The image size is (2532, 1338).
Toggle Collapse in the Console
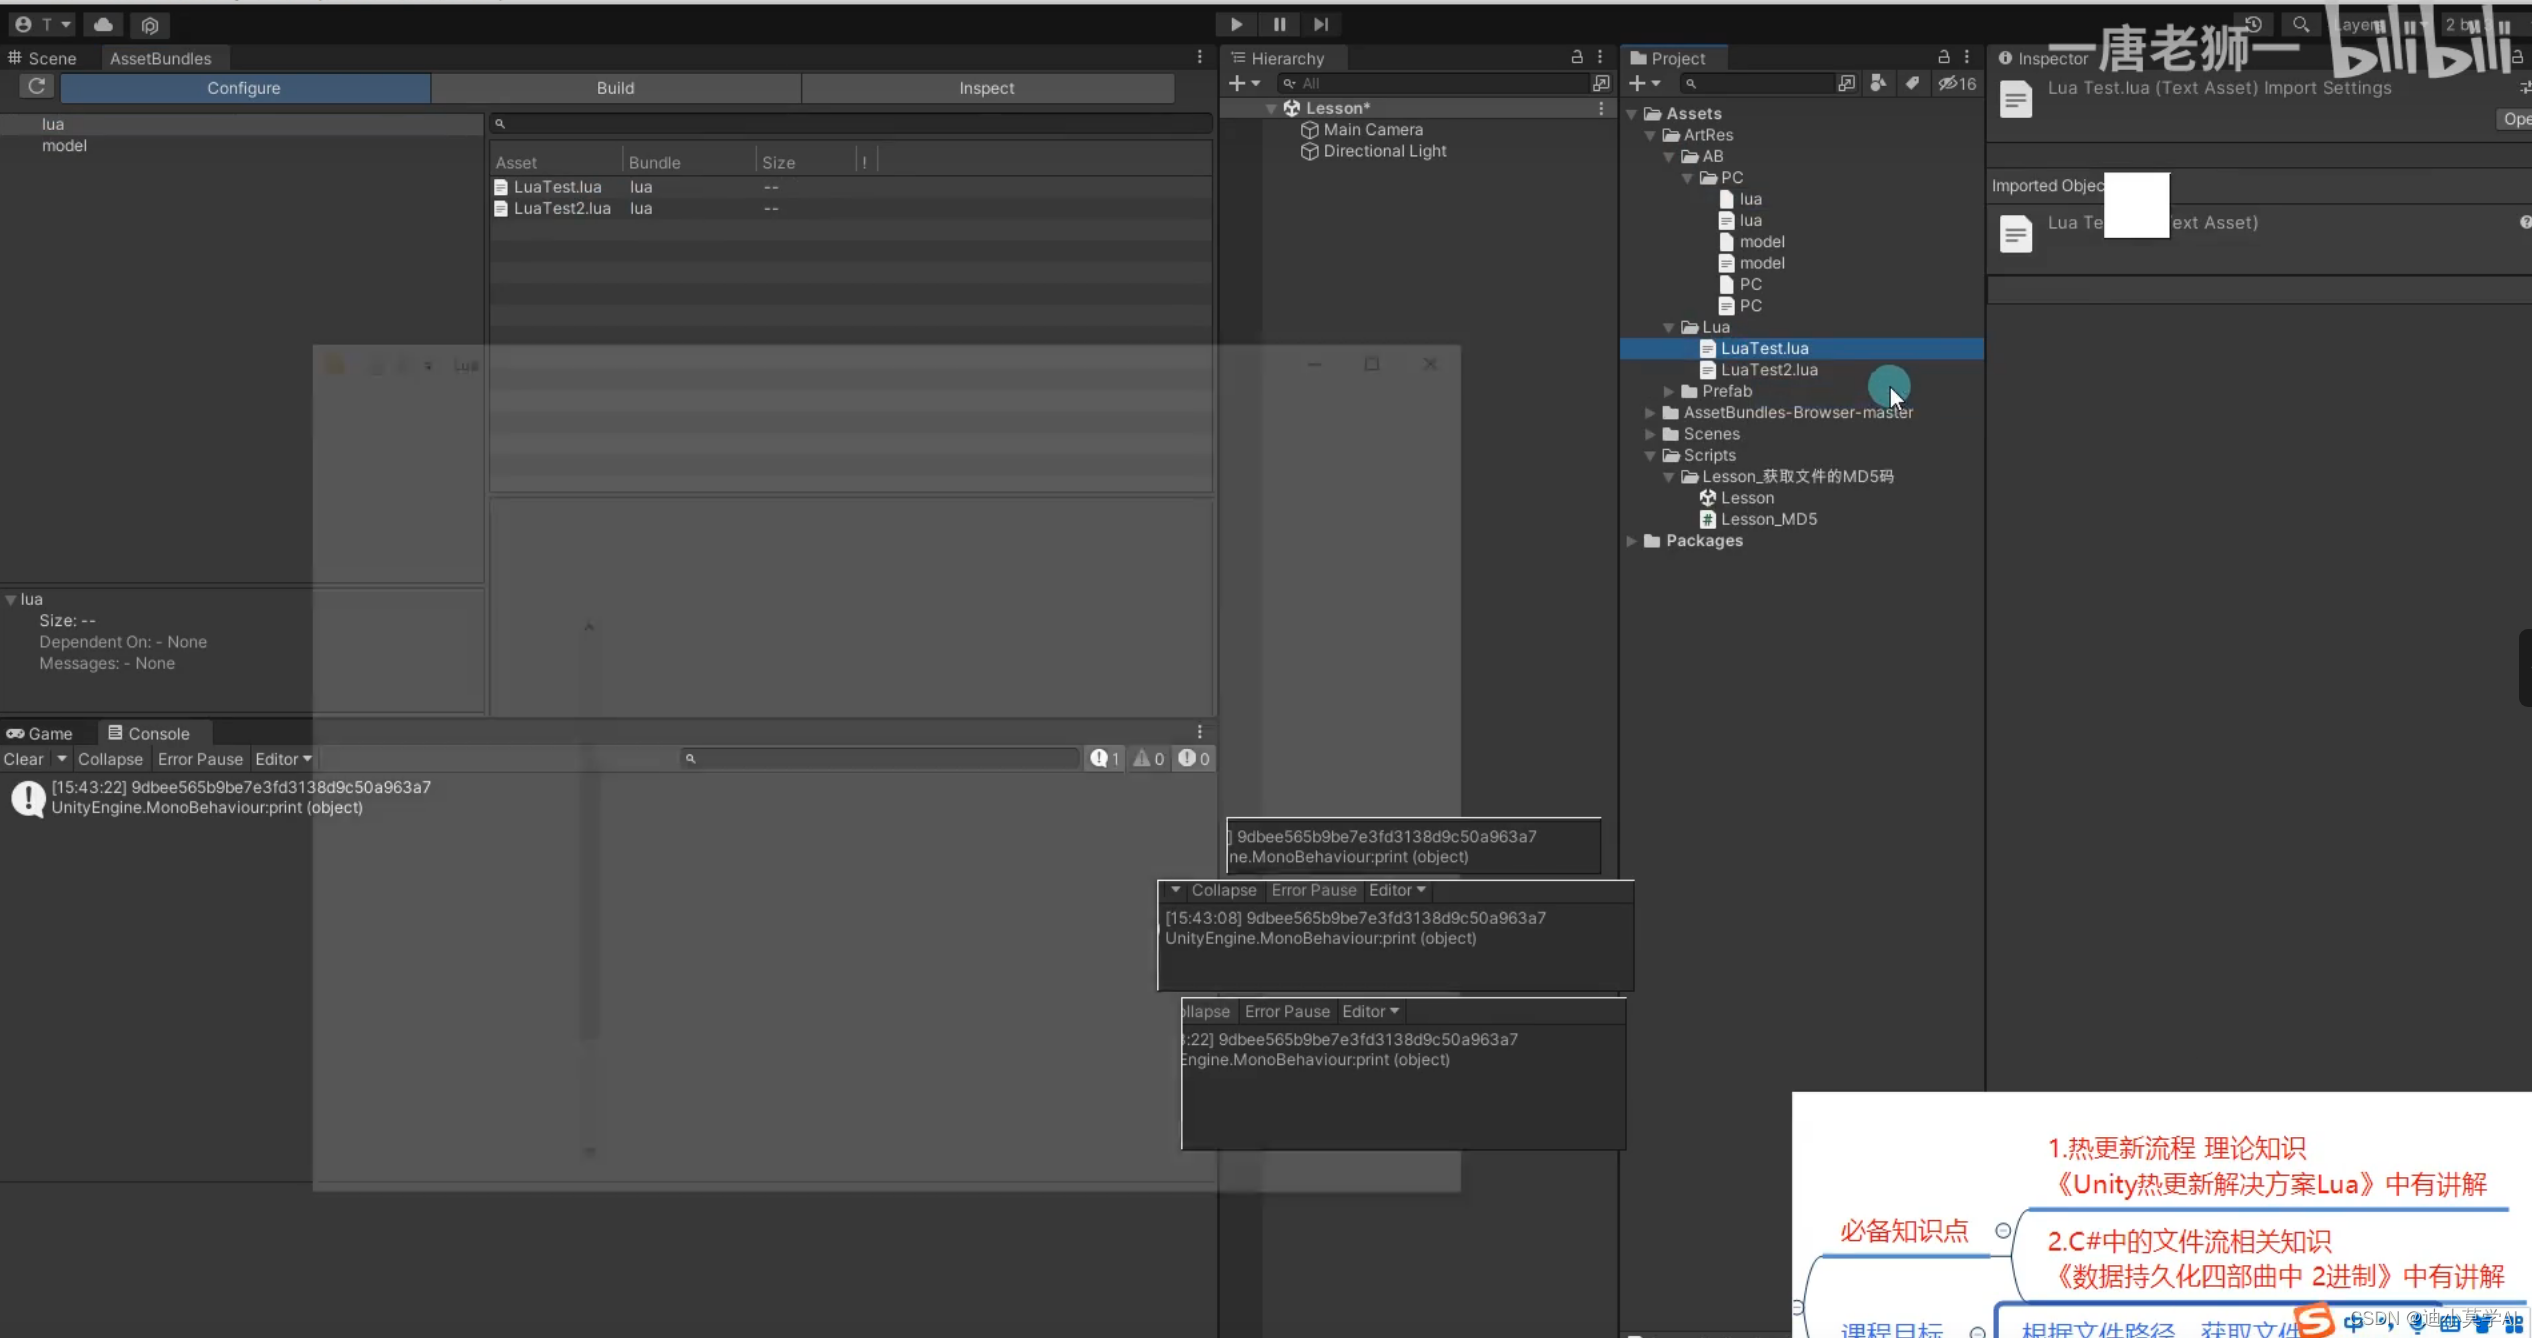coord(110,758)
